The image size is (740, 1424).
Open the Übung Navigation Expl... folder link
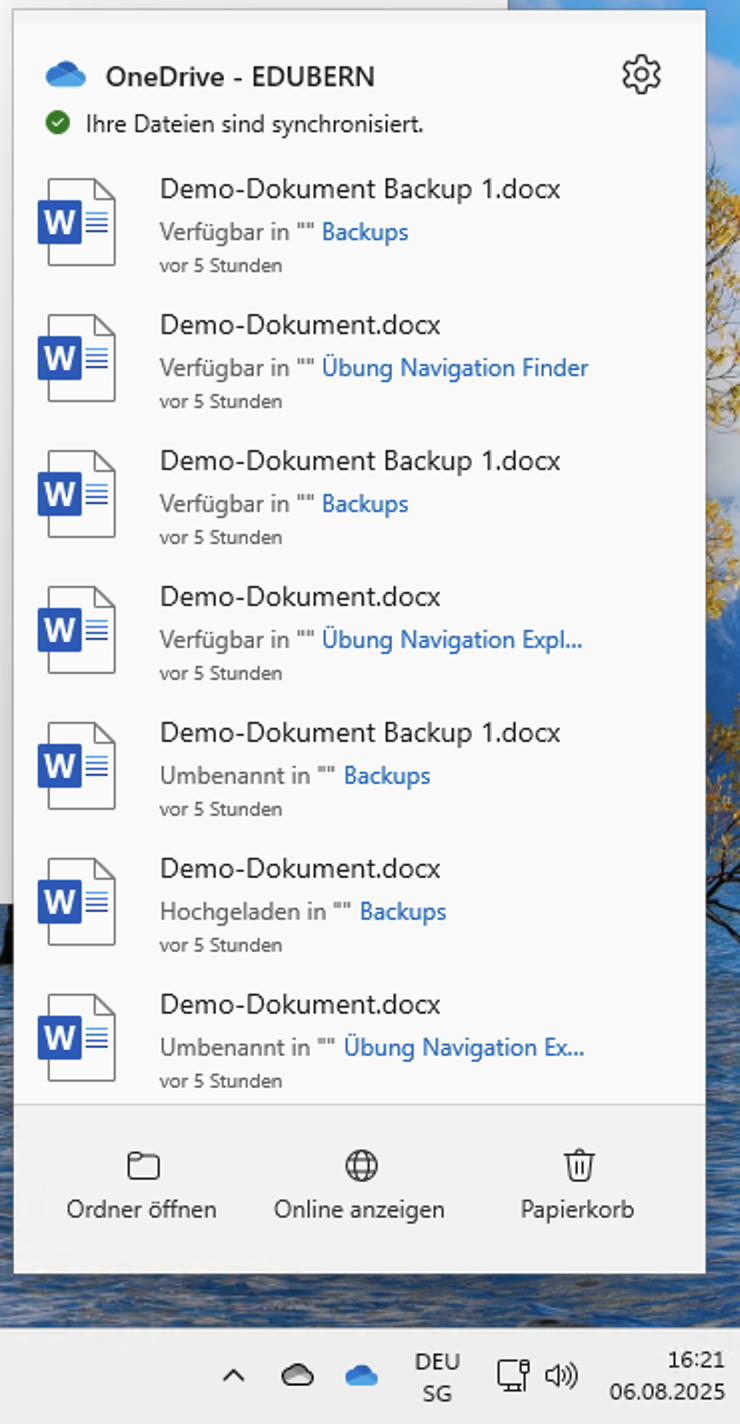tap(452, 640)
